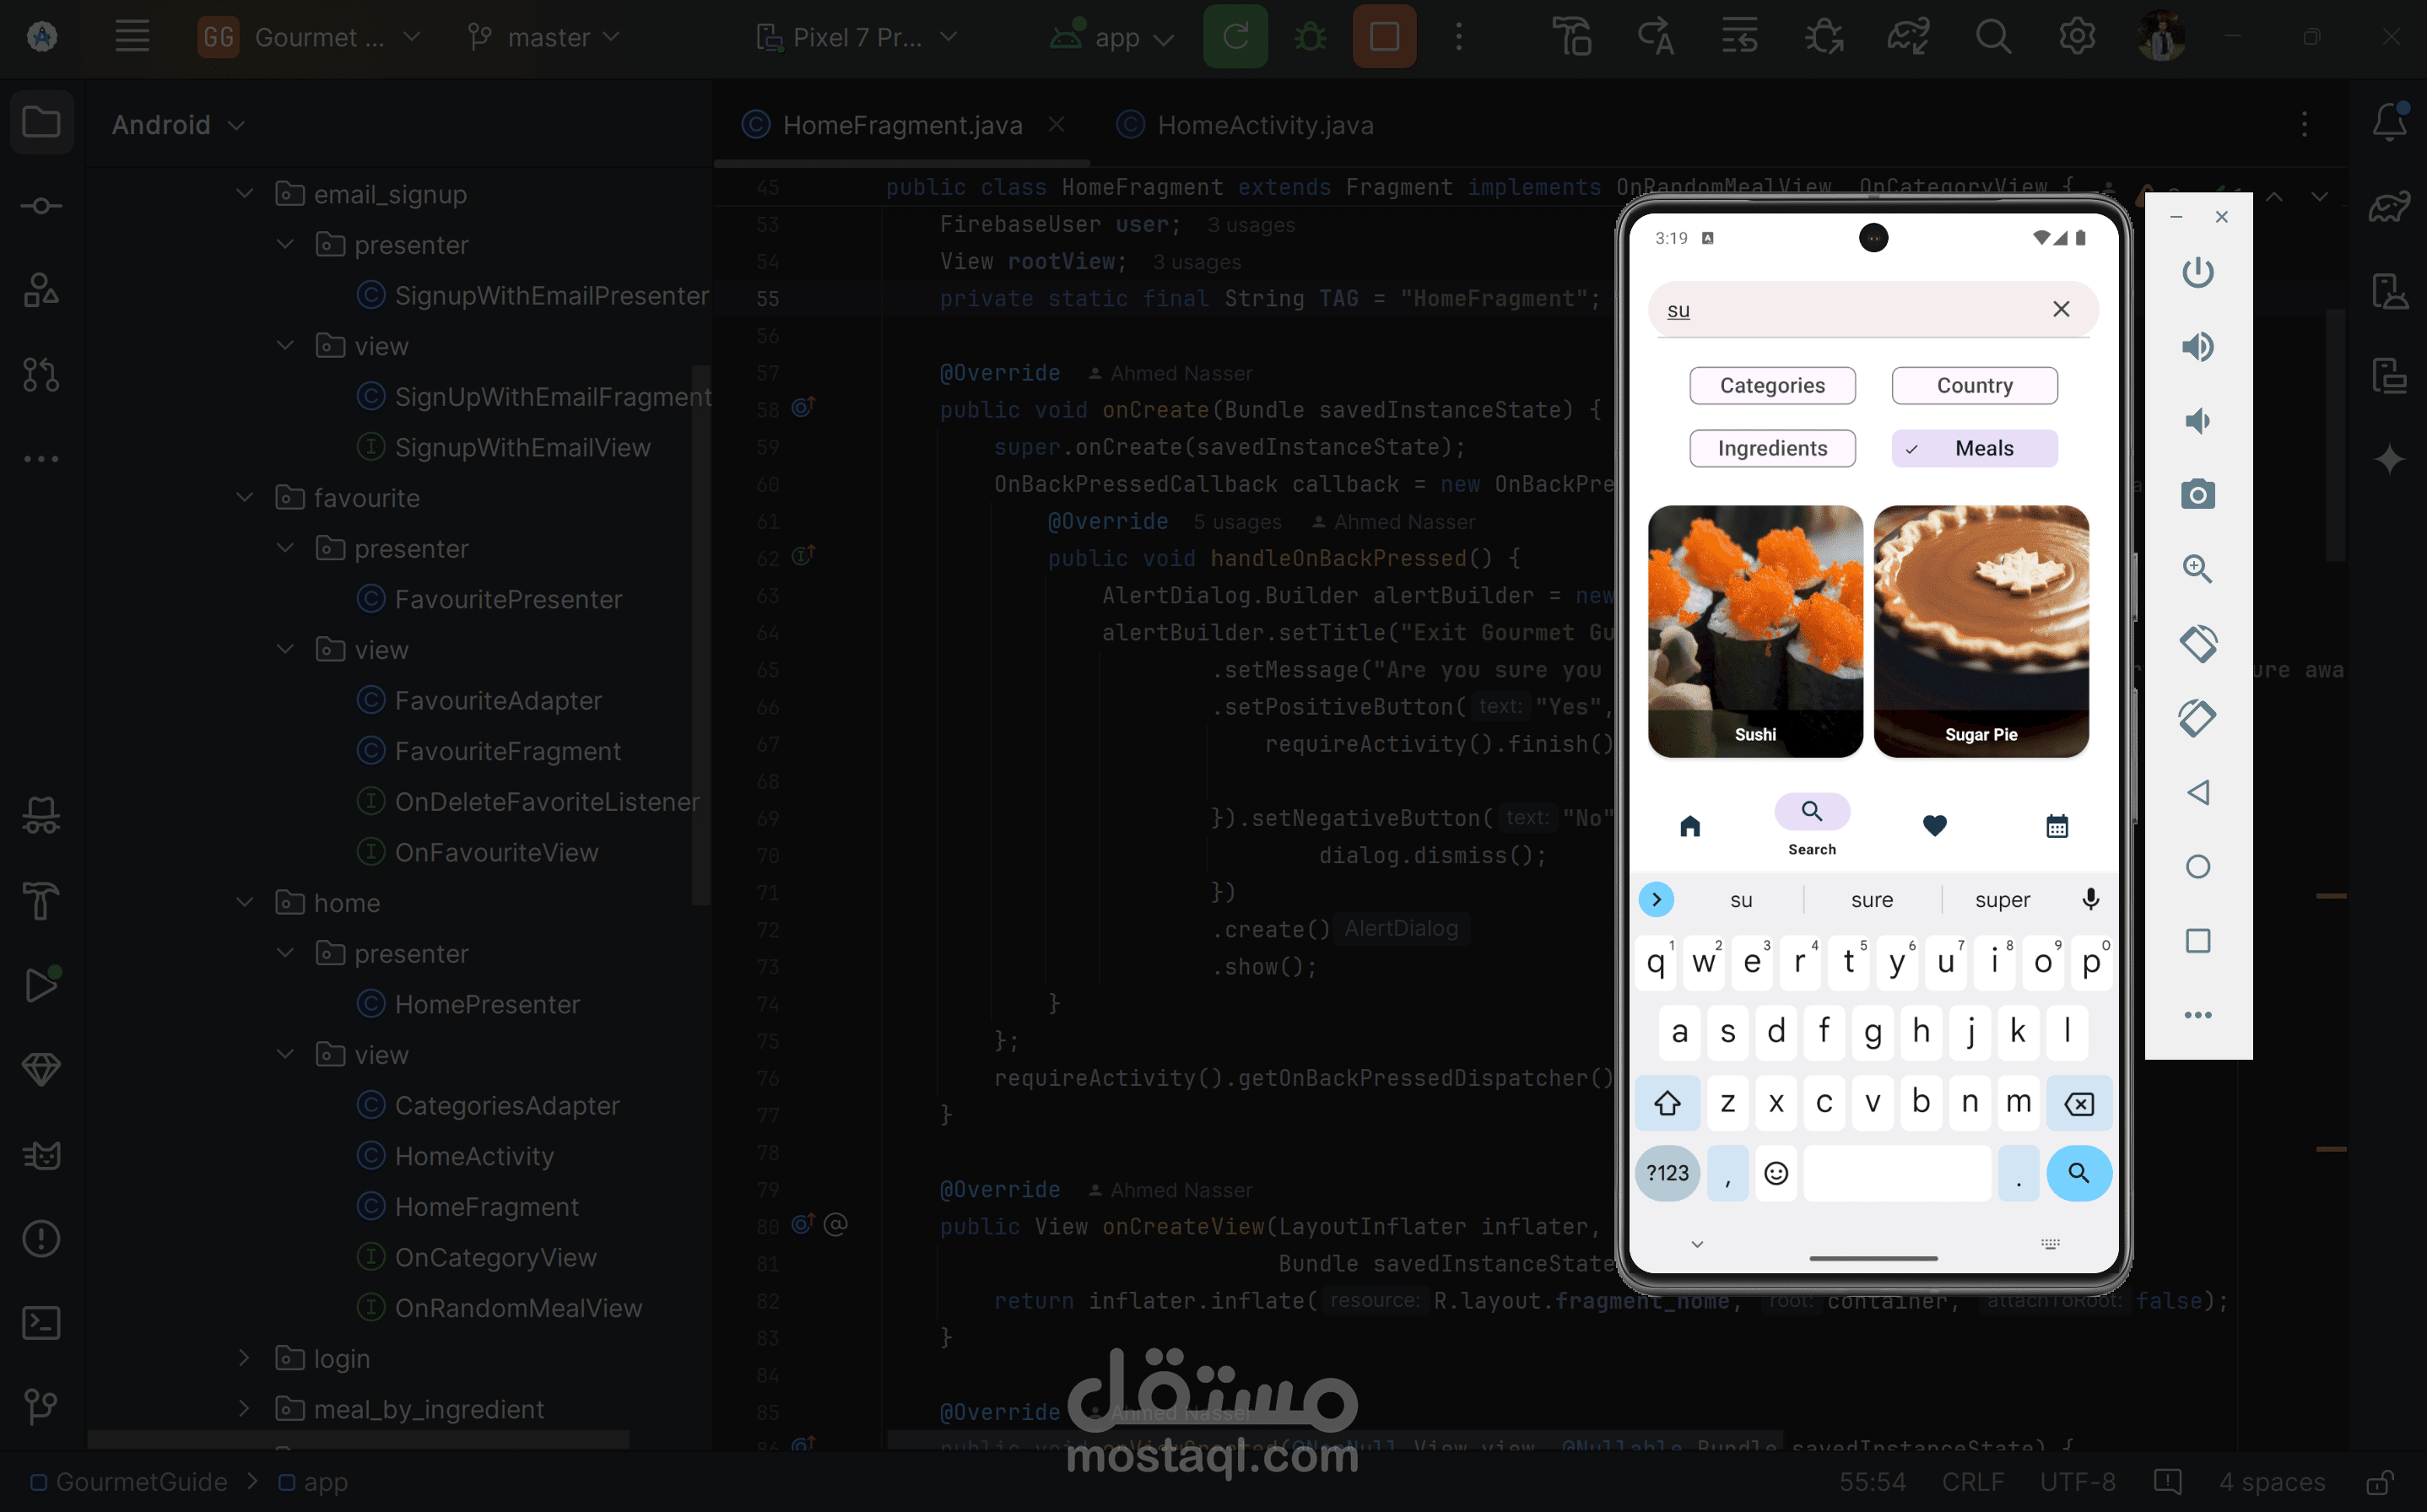Take an emulator screenshot with the camera icon
Viewport: 2427px width, 1512px height.
pyautogui.click(x=2197, y=494)
